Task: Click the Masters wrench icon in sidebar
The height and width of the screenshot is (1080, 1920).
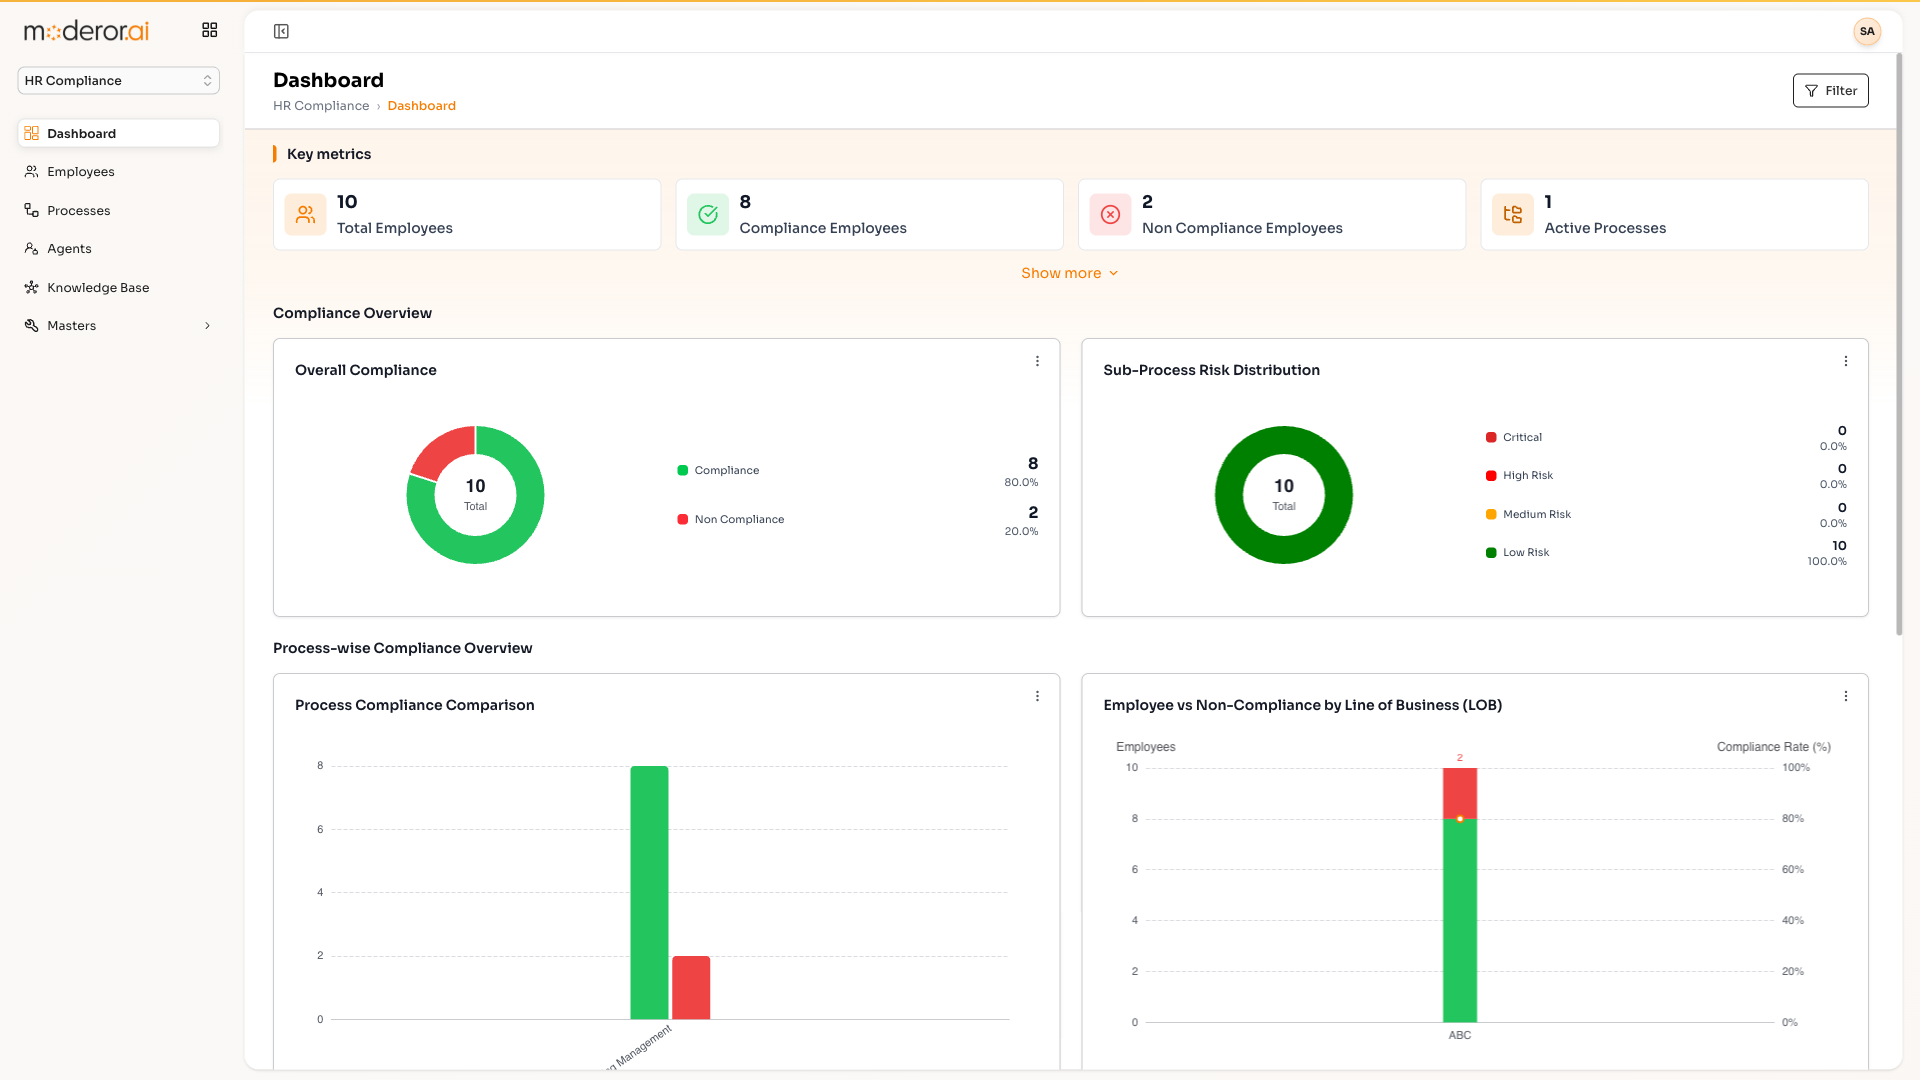Action: coord(31,326)
